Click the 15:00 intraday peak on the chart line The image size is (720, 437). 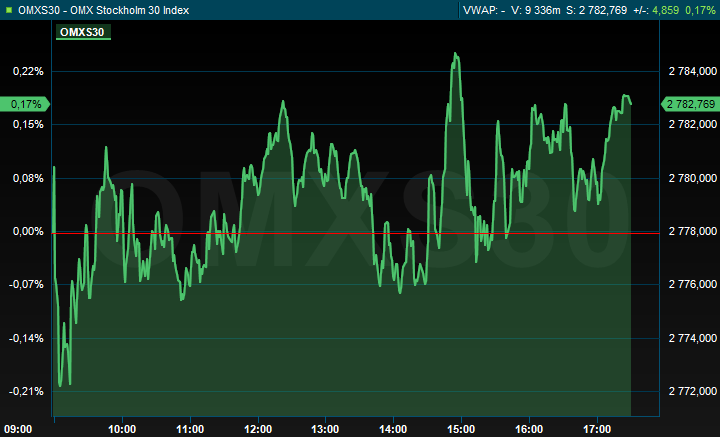pos(455,54)
